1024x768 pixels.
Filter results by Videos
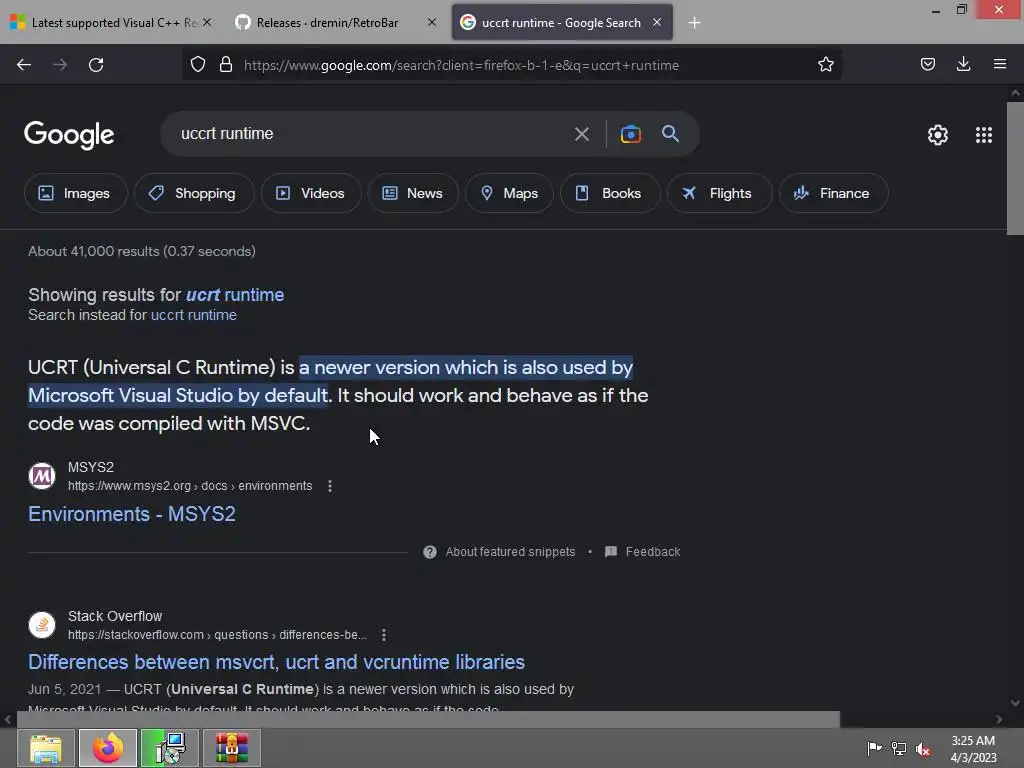click(x=311, y=193)
